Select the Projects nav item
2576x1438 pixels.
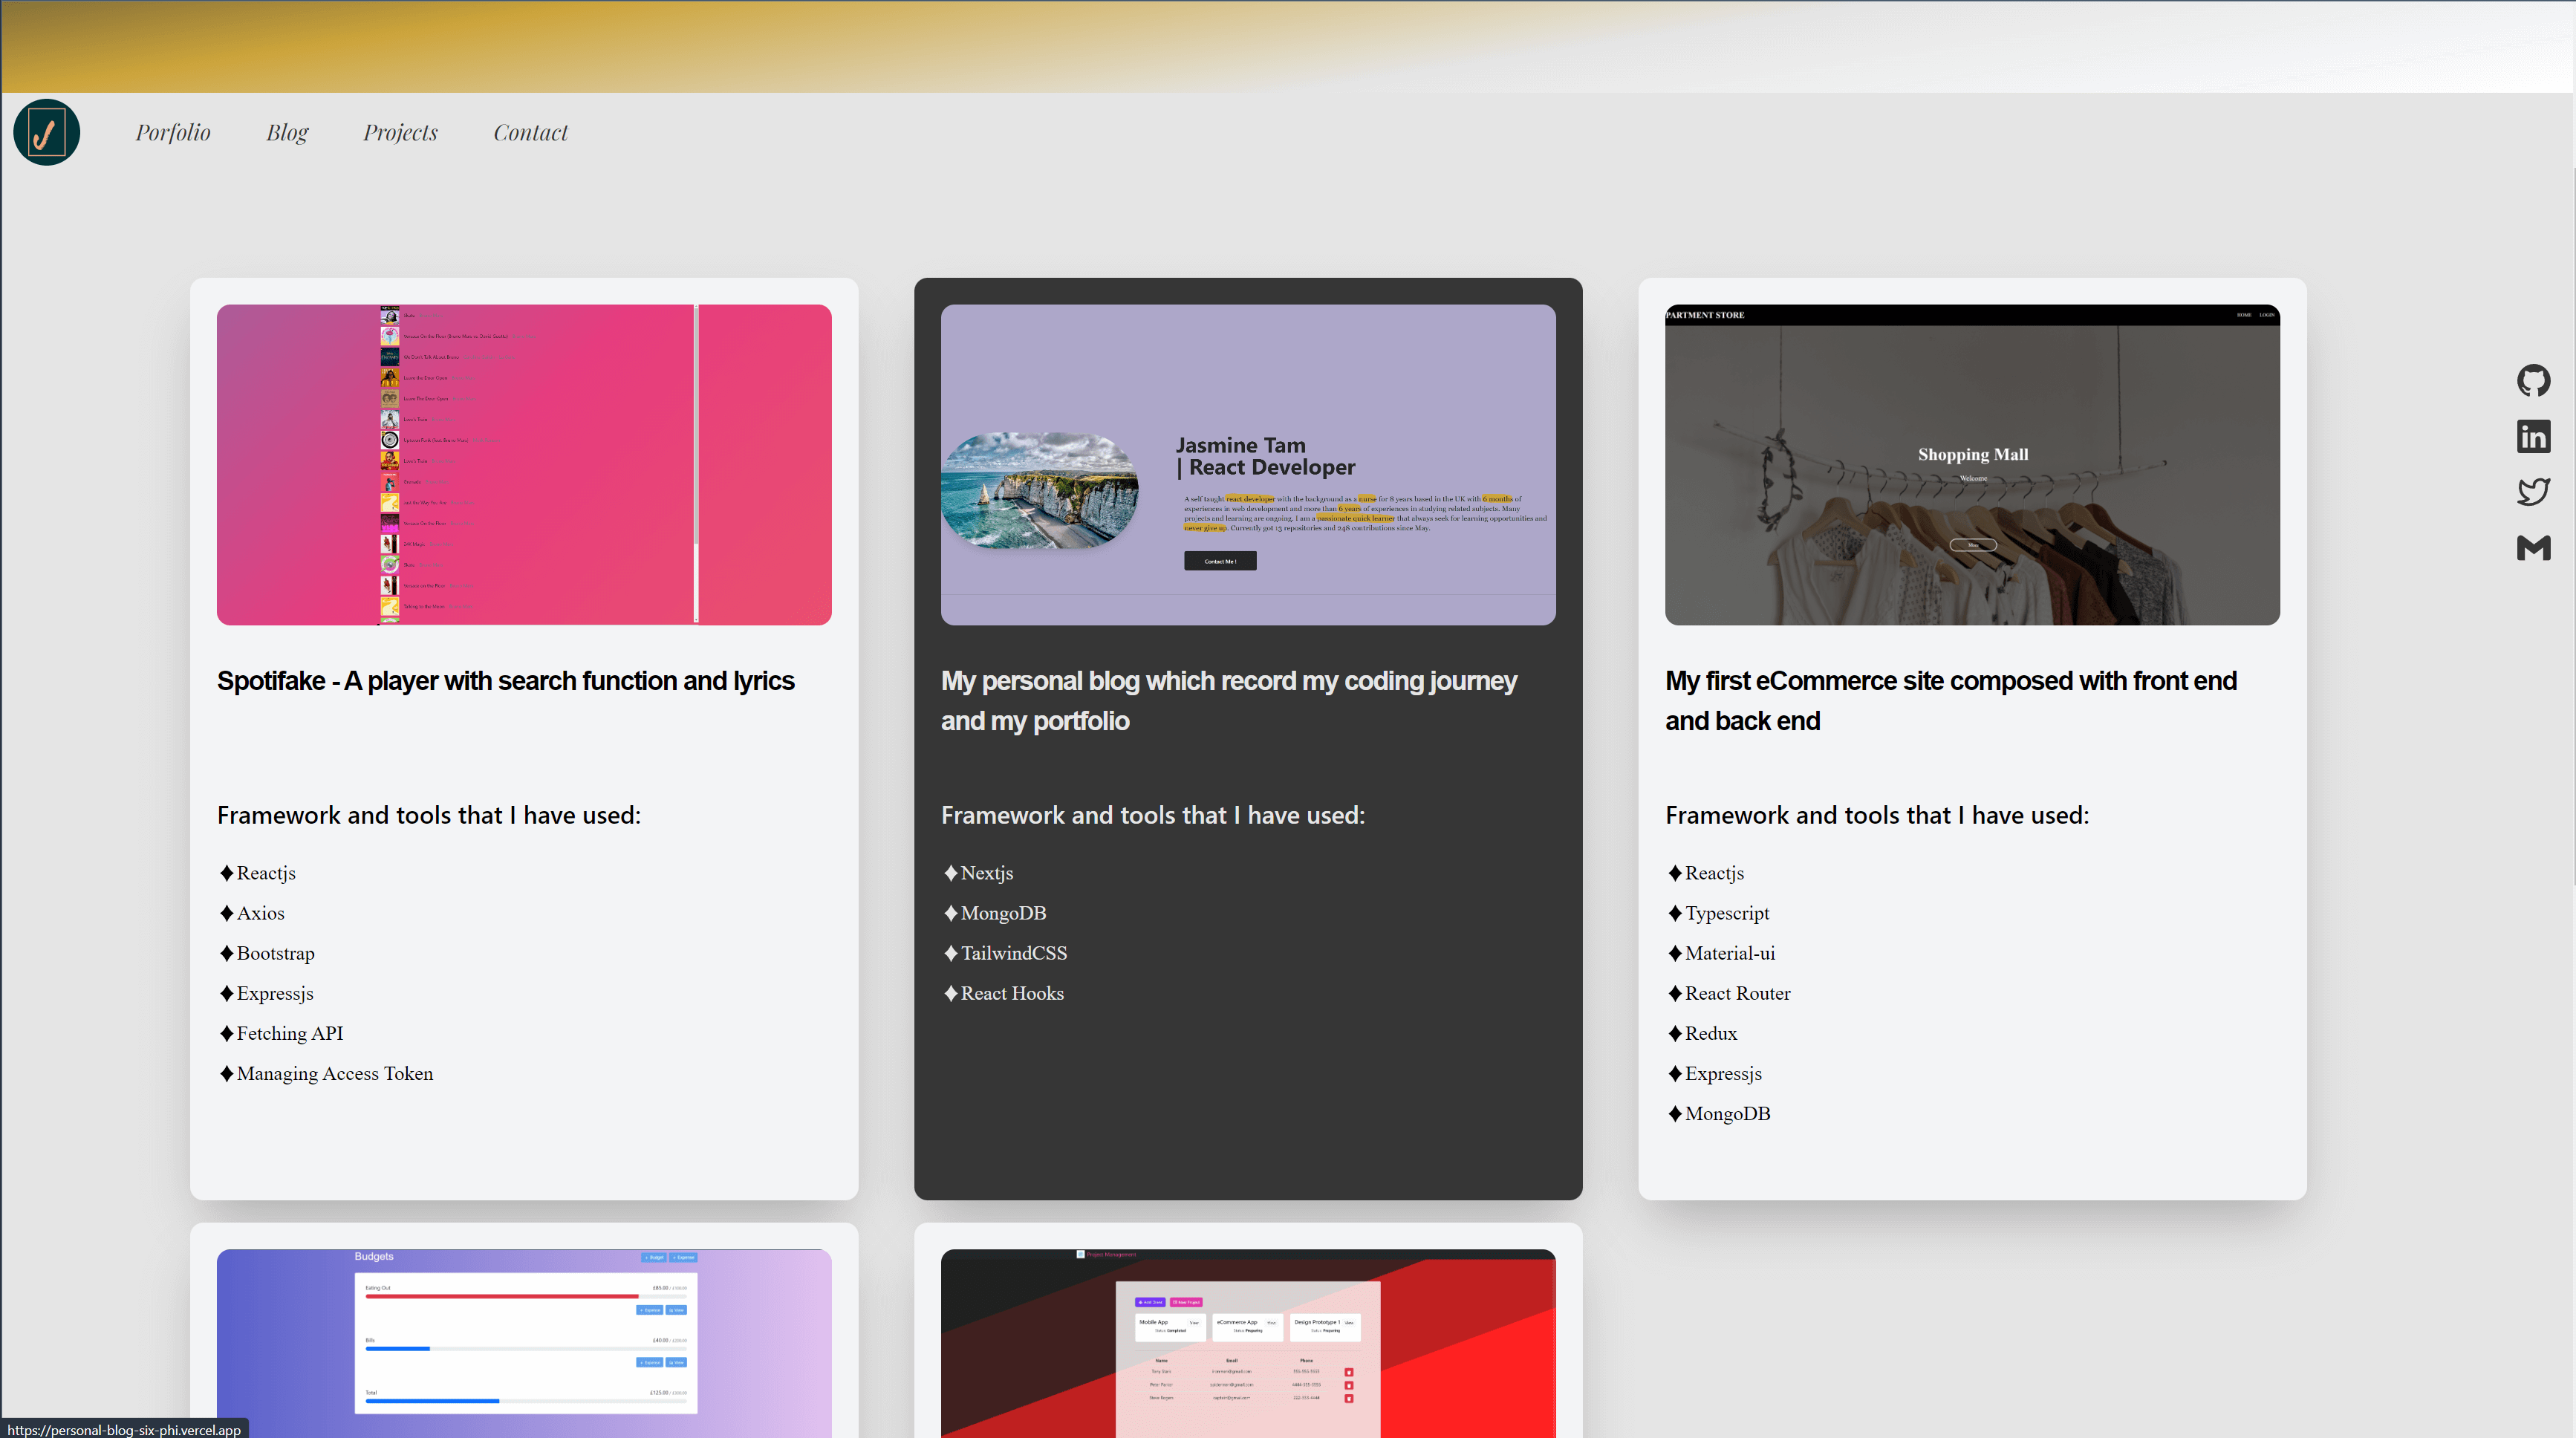(x=400, y=132)
